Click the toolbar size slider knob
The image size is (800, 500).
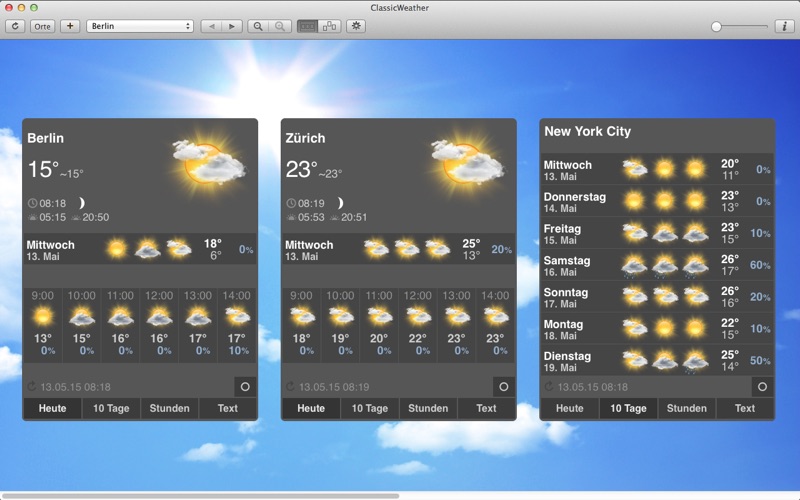[716, 27]
